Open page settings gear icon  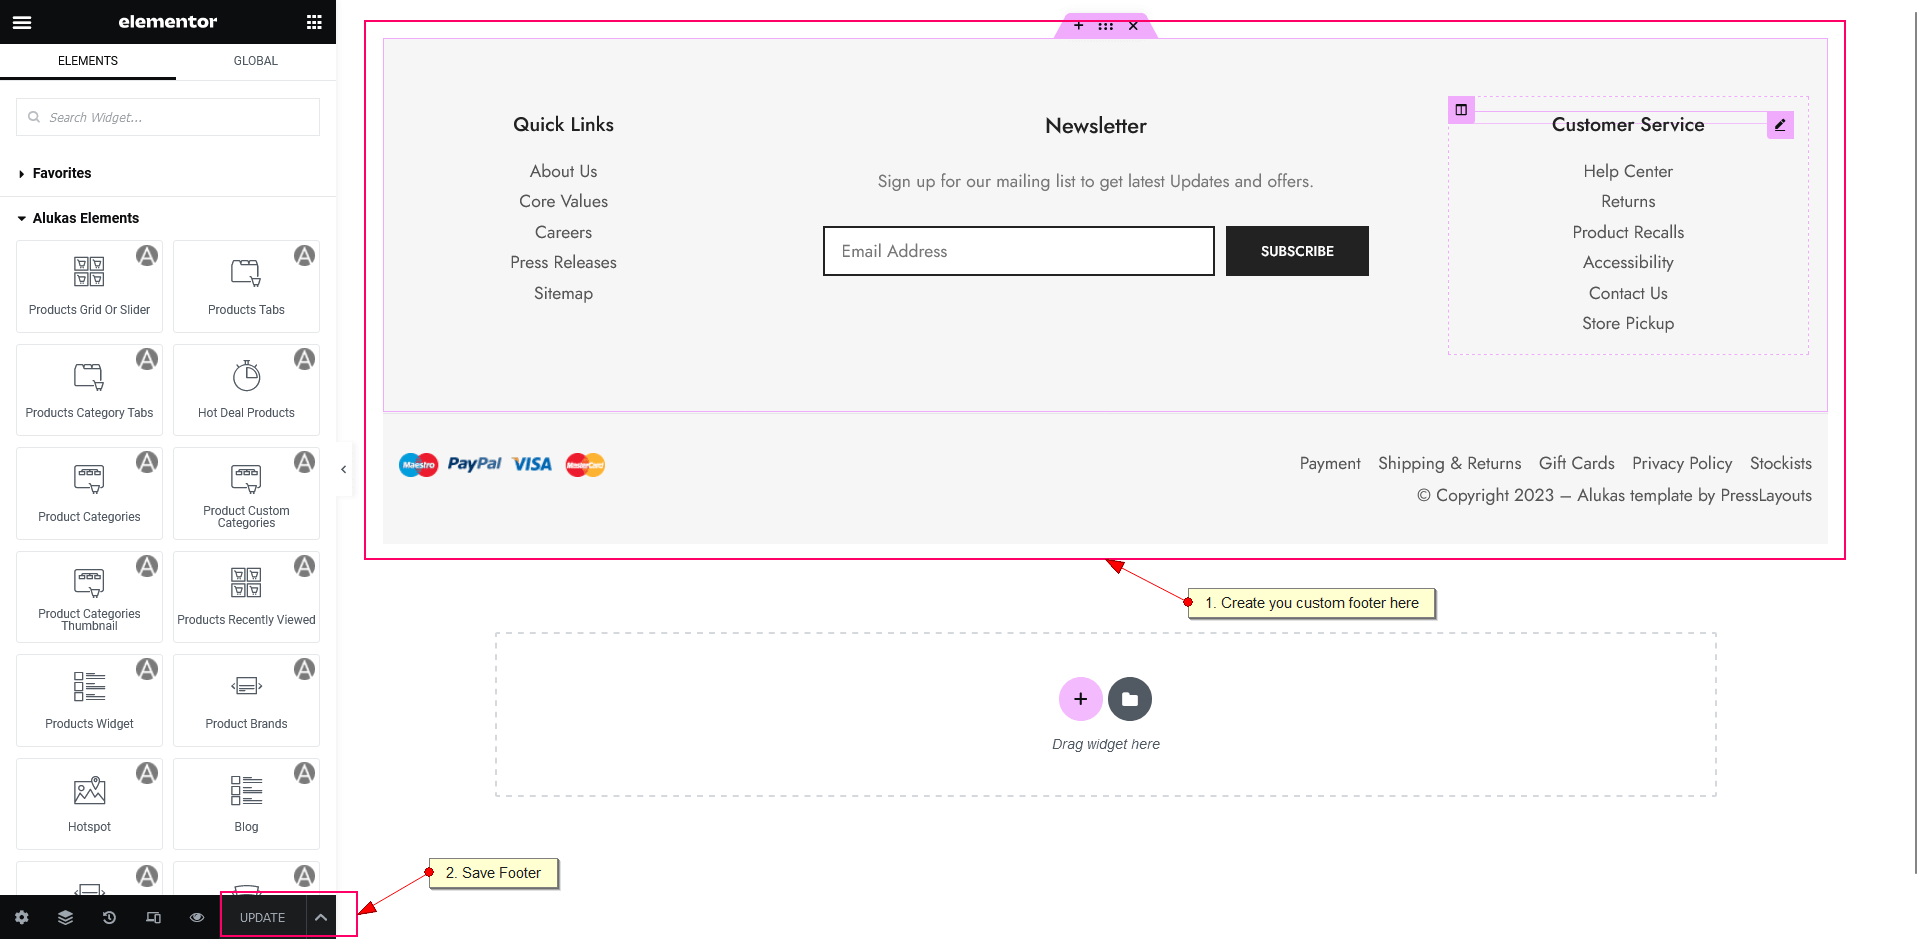click(x=22, y=917)
